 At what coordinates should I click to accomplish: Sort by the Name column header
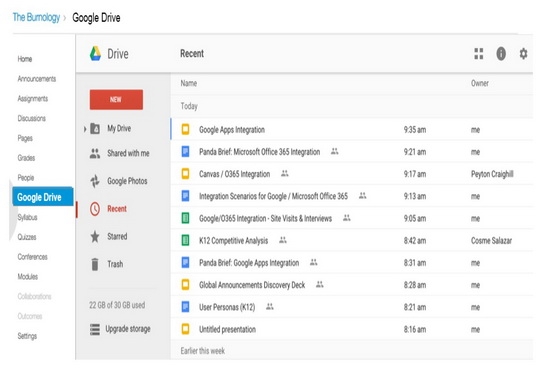pos(189,83)
